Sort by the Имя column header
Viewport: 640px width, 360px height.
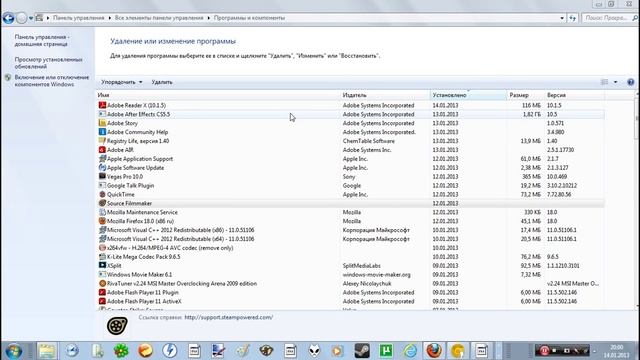pos(218,95)
